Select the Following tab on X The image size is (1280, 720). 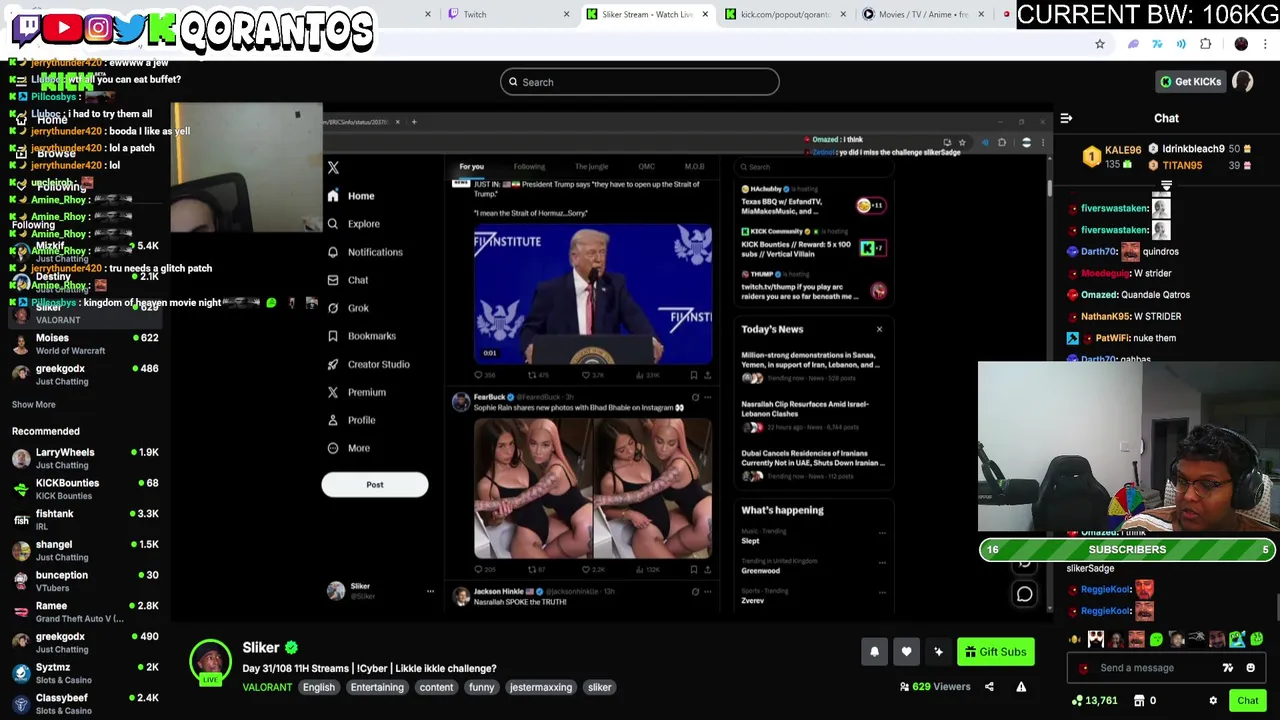click(x=529, y=167)
